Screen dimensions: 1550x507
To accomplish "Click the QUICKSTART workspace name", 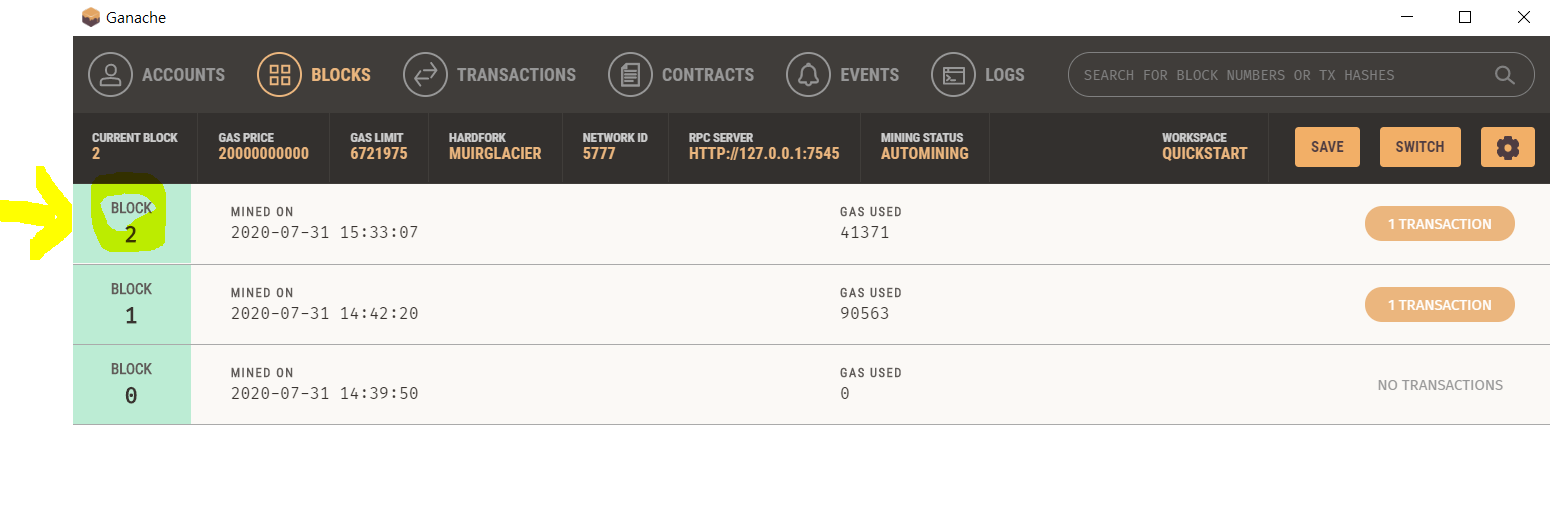I will click(1205, 154).
